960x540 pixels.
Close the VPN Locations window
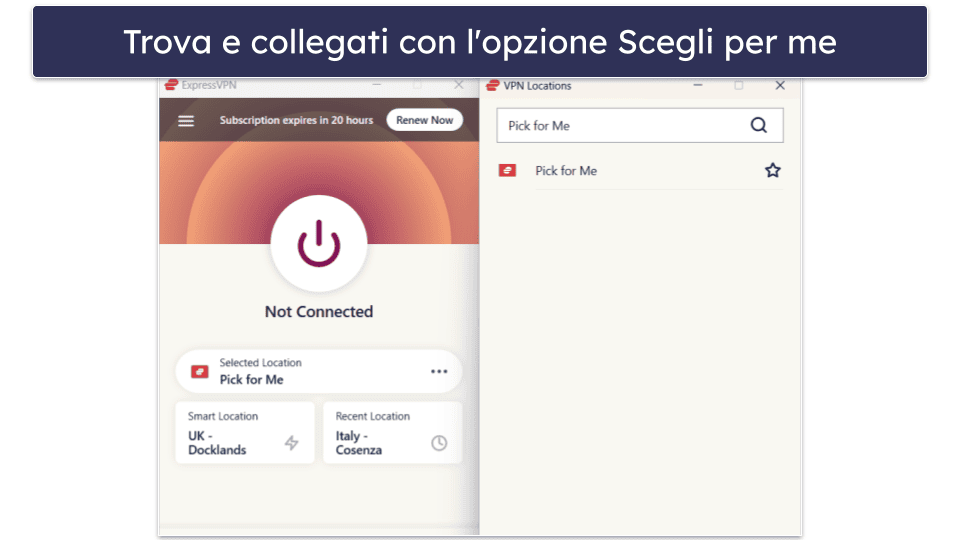click(x=780, y=85)
